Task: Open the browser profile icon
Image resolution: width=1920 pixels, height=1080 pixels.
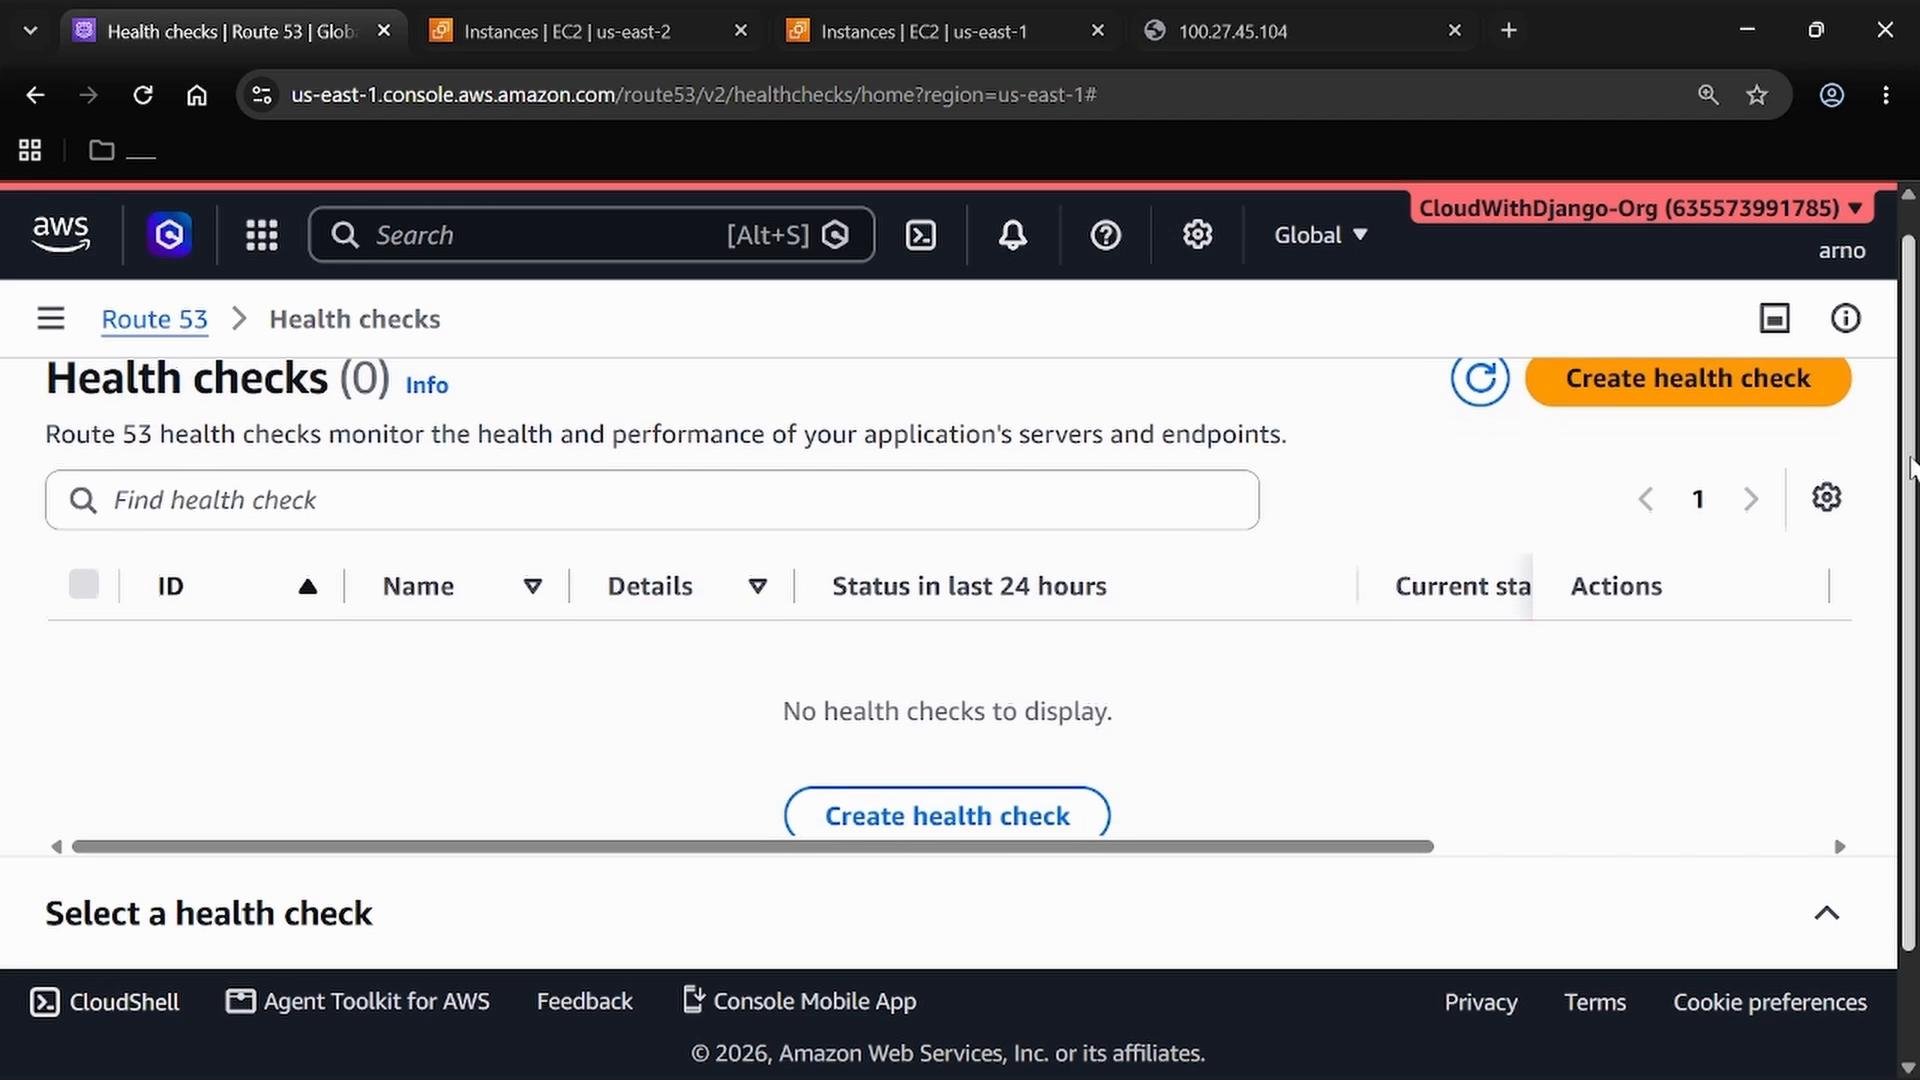Action: pyautogui.click(x=1831, y=95)
